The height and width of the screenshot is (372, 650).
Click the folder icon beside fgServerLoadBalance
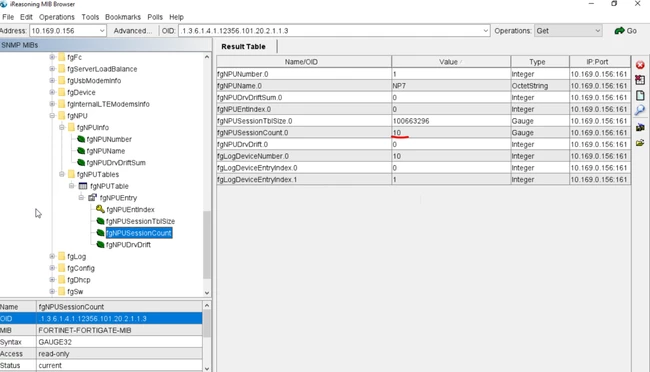click(x=62, y=69)
